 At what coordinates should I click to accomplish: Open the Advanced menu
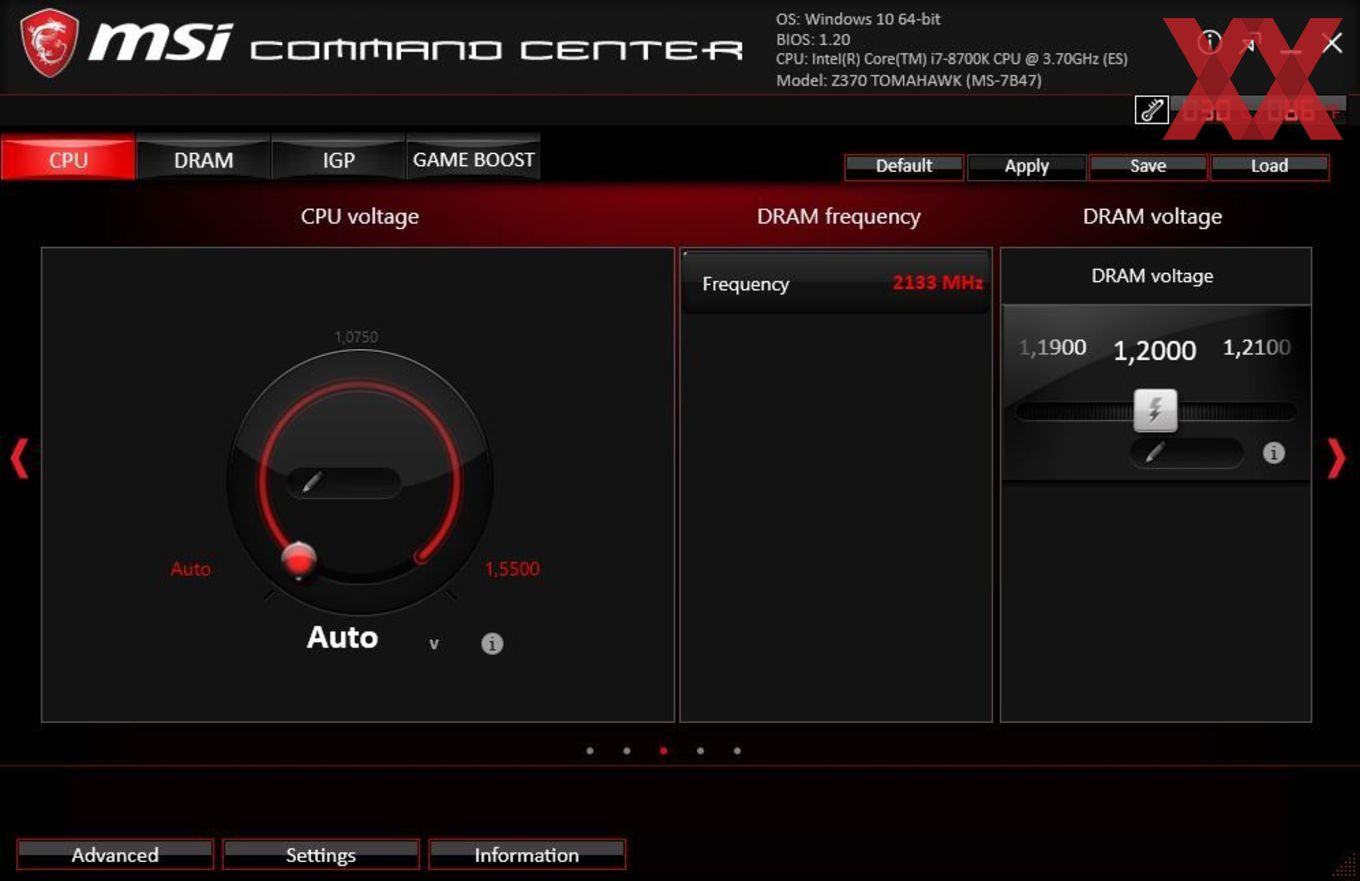tap(115, 855)
